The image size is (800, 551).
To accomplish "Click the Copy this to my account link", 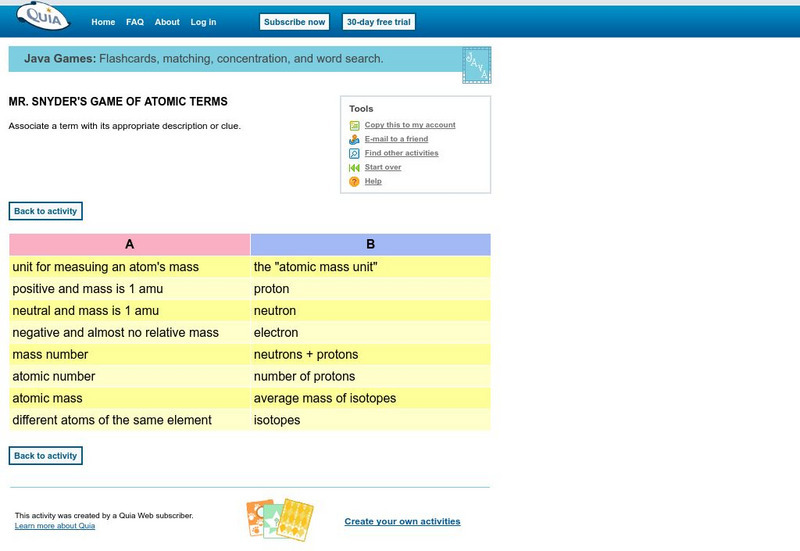I will click(x=410, y=125).
